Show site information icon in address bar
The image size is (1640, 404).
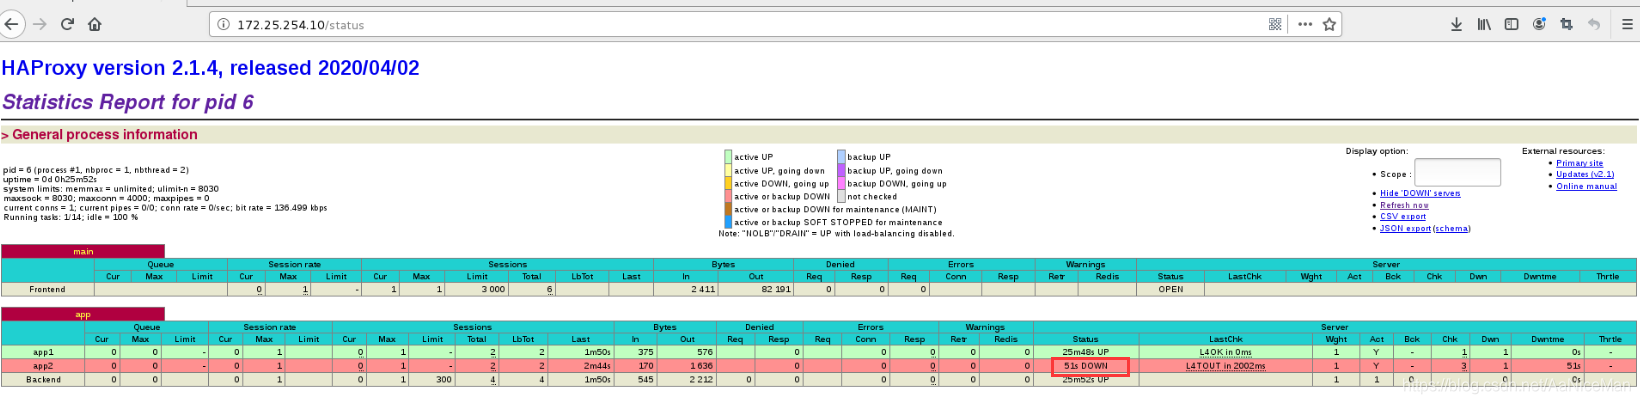coord(223,24)
